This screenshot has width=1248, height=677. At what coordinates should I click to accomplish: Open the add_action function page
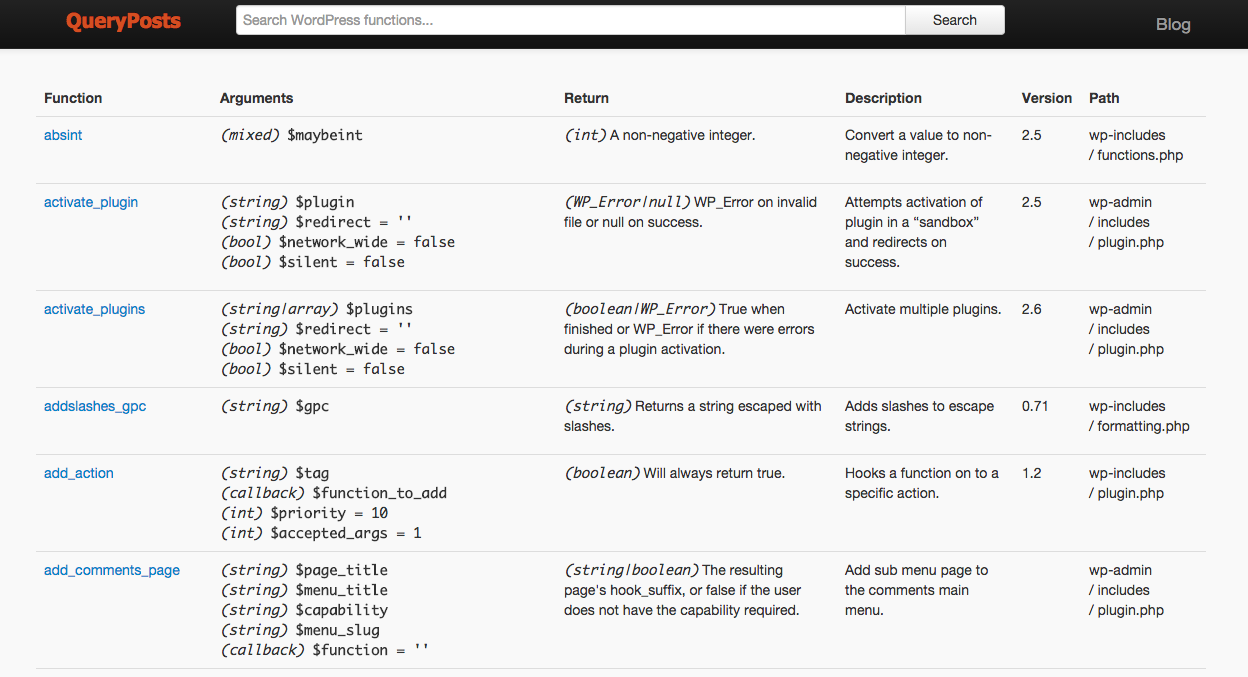(78, 473)
